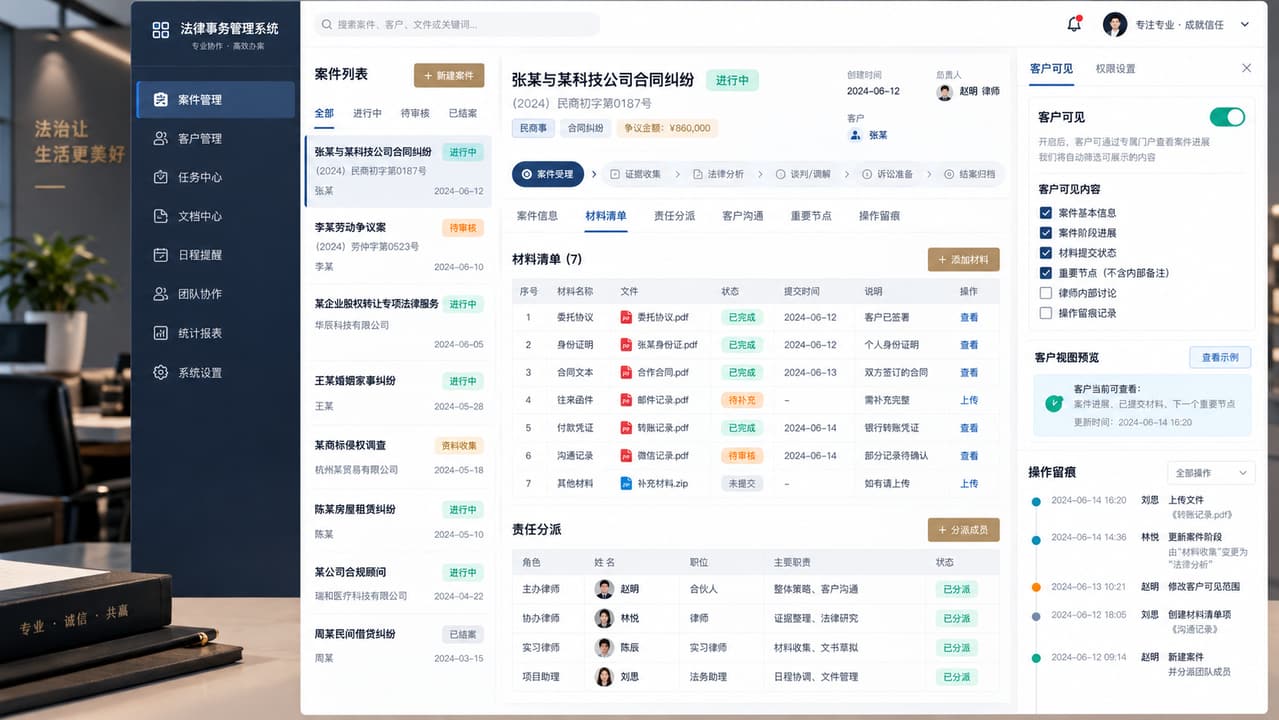
Task: Uncheck 重要节点 (不含内部备注) checkbox
Action: tap(1046, 273)
